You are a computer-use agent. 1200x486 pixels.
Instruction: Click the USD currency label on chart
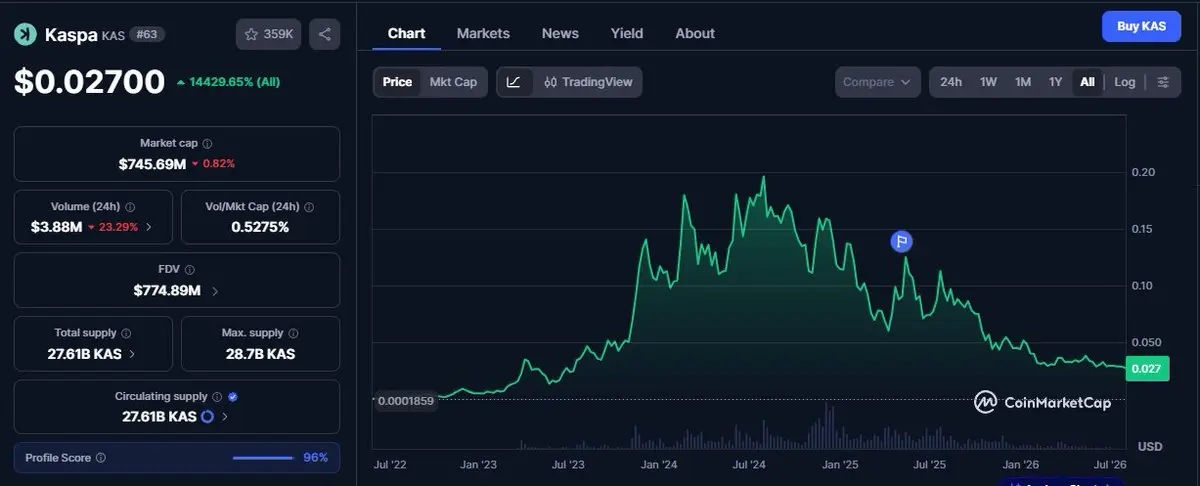coord(1149,446)
